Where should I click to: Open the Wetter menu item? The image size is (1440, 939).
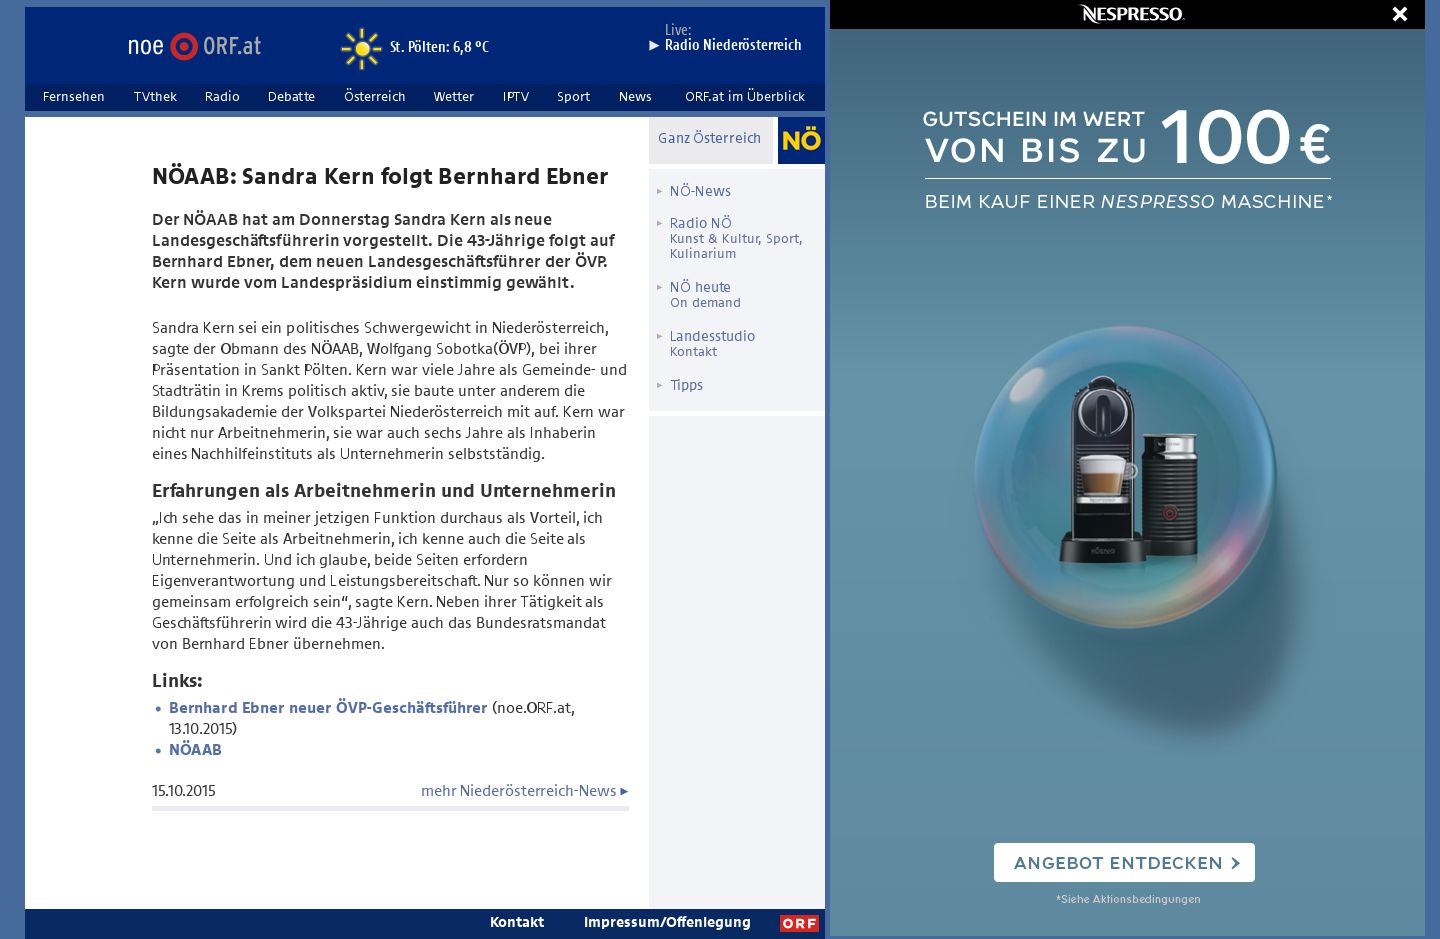click(454, 97)
